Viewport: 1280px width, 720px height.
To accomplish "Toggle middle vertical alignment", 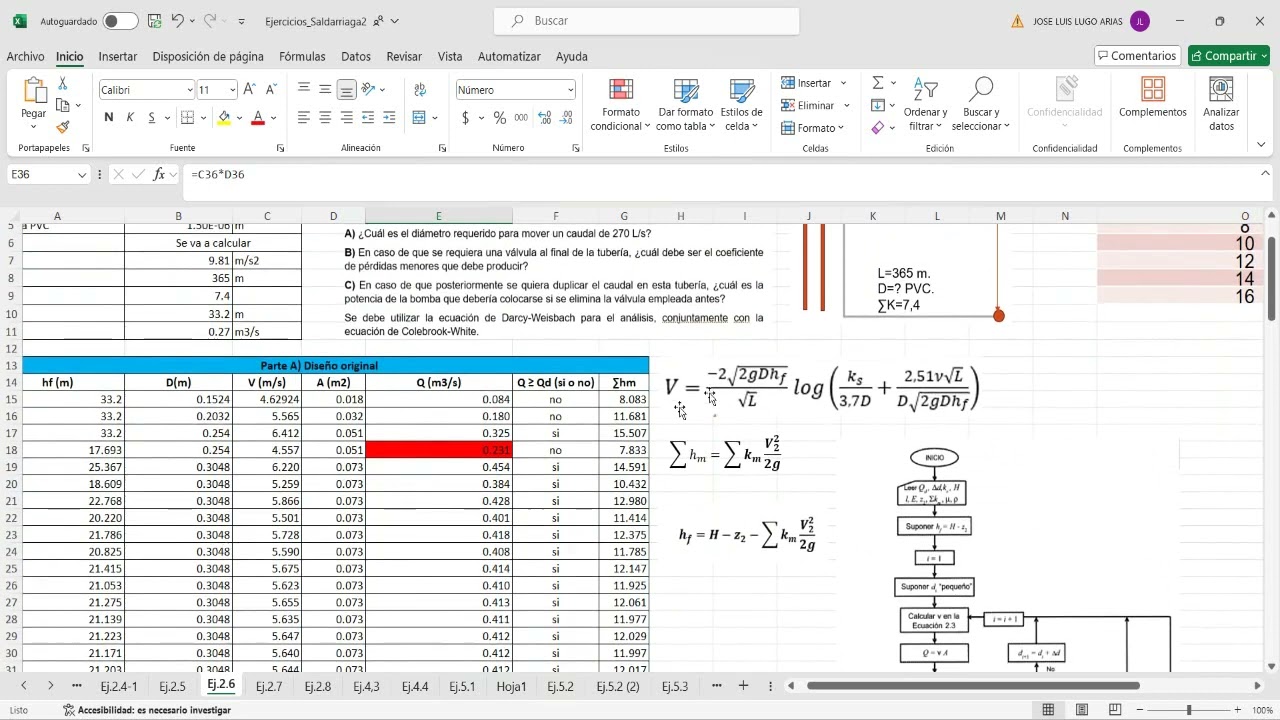I will point(325,90).
